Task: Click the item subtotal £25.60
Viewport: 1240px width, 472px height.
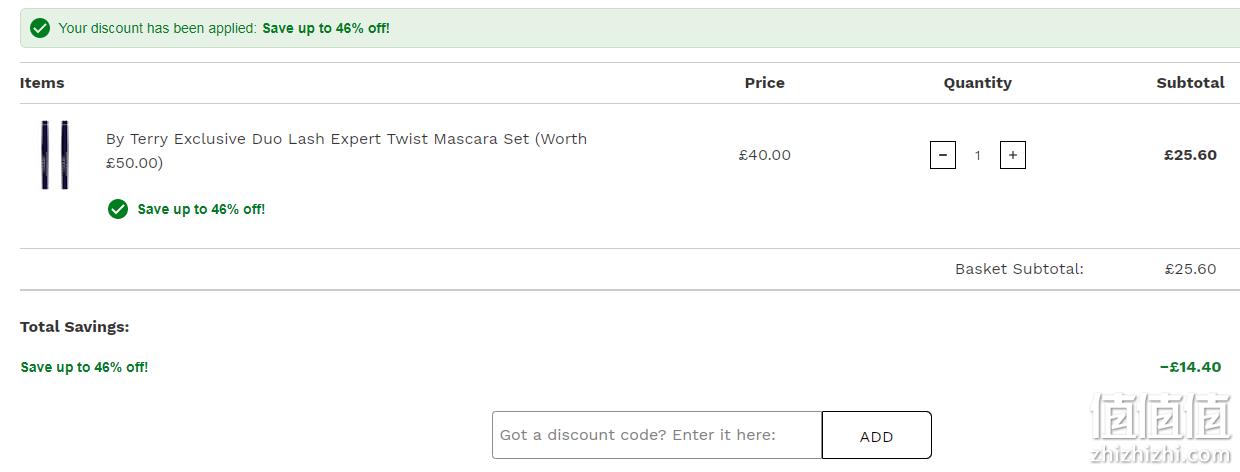Action: coord(1190,155)
